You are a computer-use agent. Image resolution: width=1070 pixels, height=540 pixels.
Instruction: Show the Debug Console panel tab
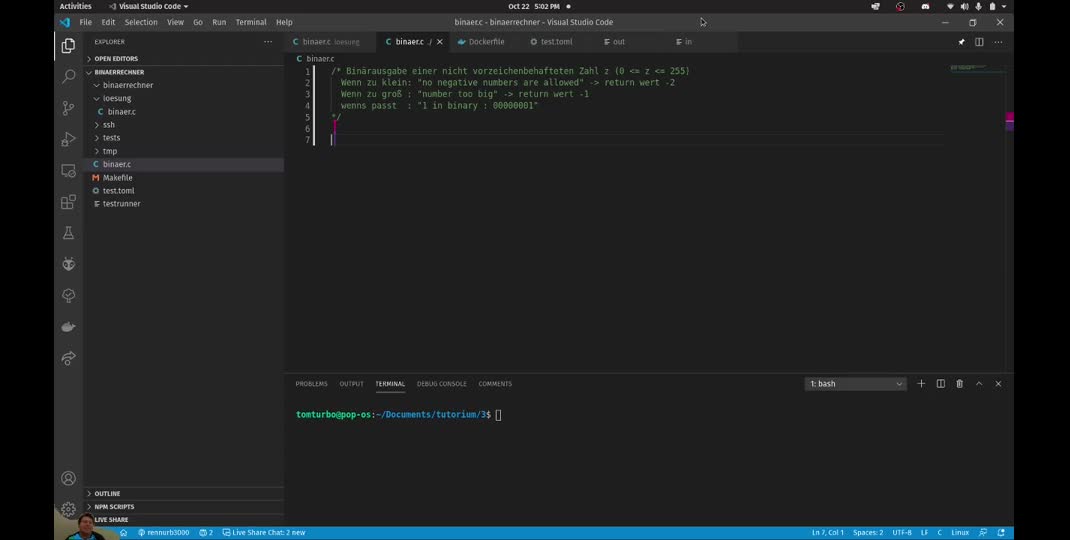pos(442,384)
